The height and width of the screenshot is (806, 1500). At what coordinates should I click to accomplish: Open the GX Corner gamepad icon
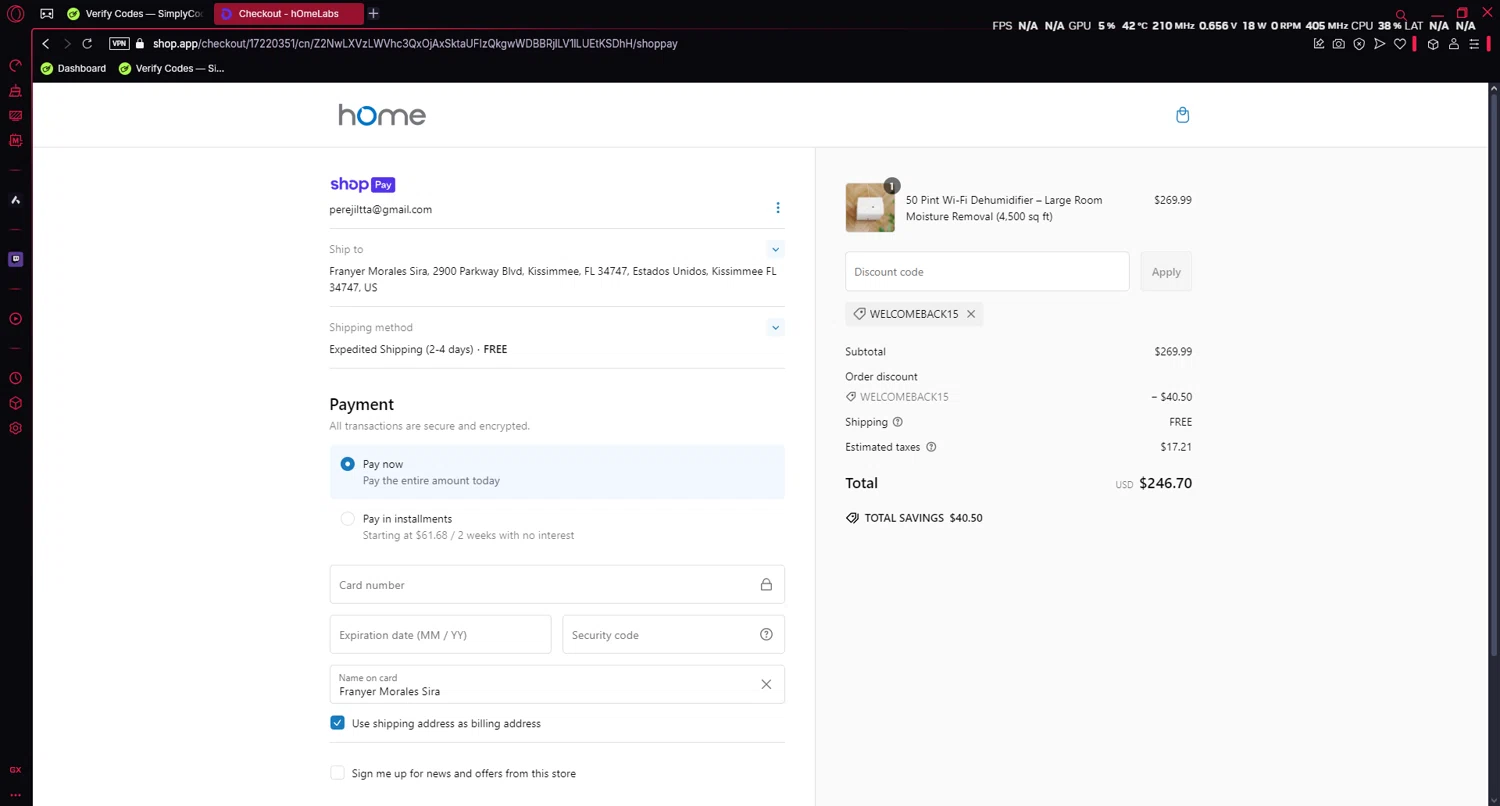pyautogui.click(x=47, y=14)
